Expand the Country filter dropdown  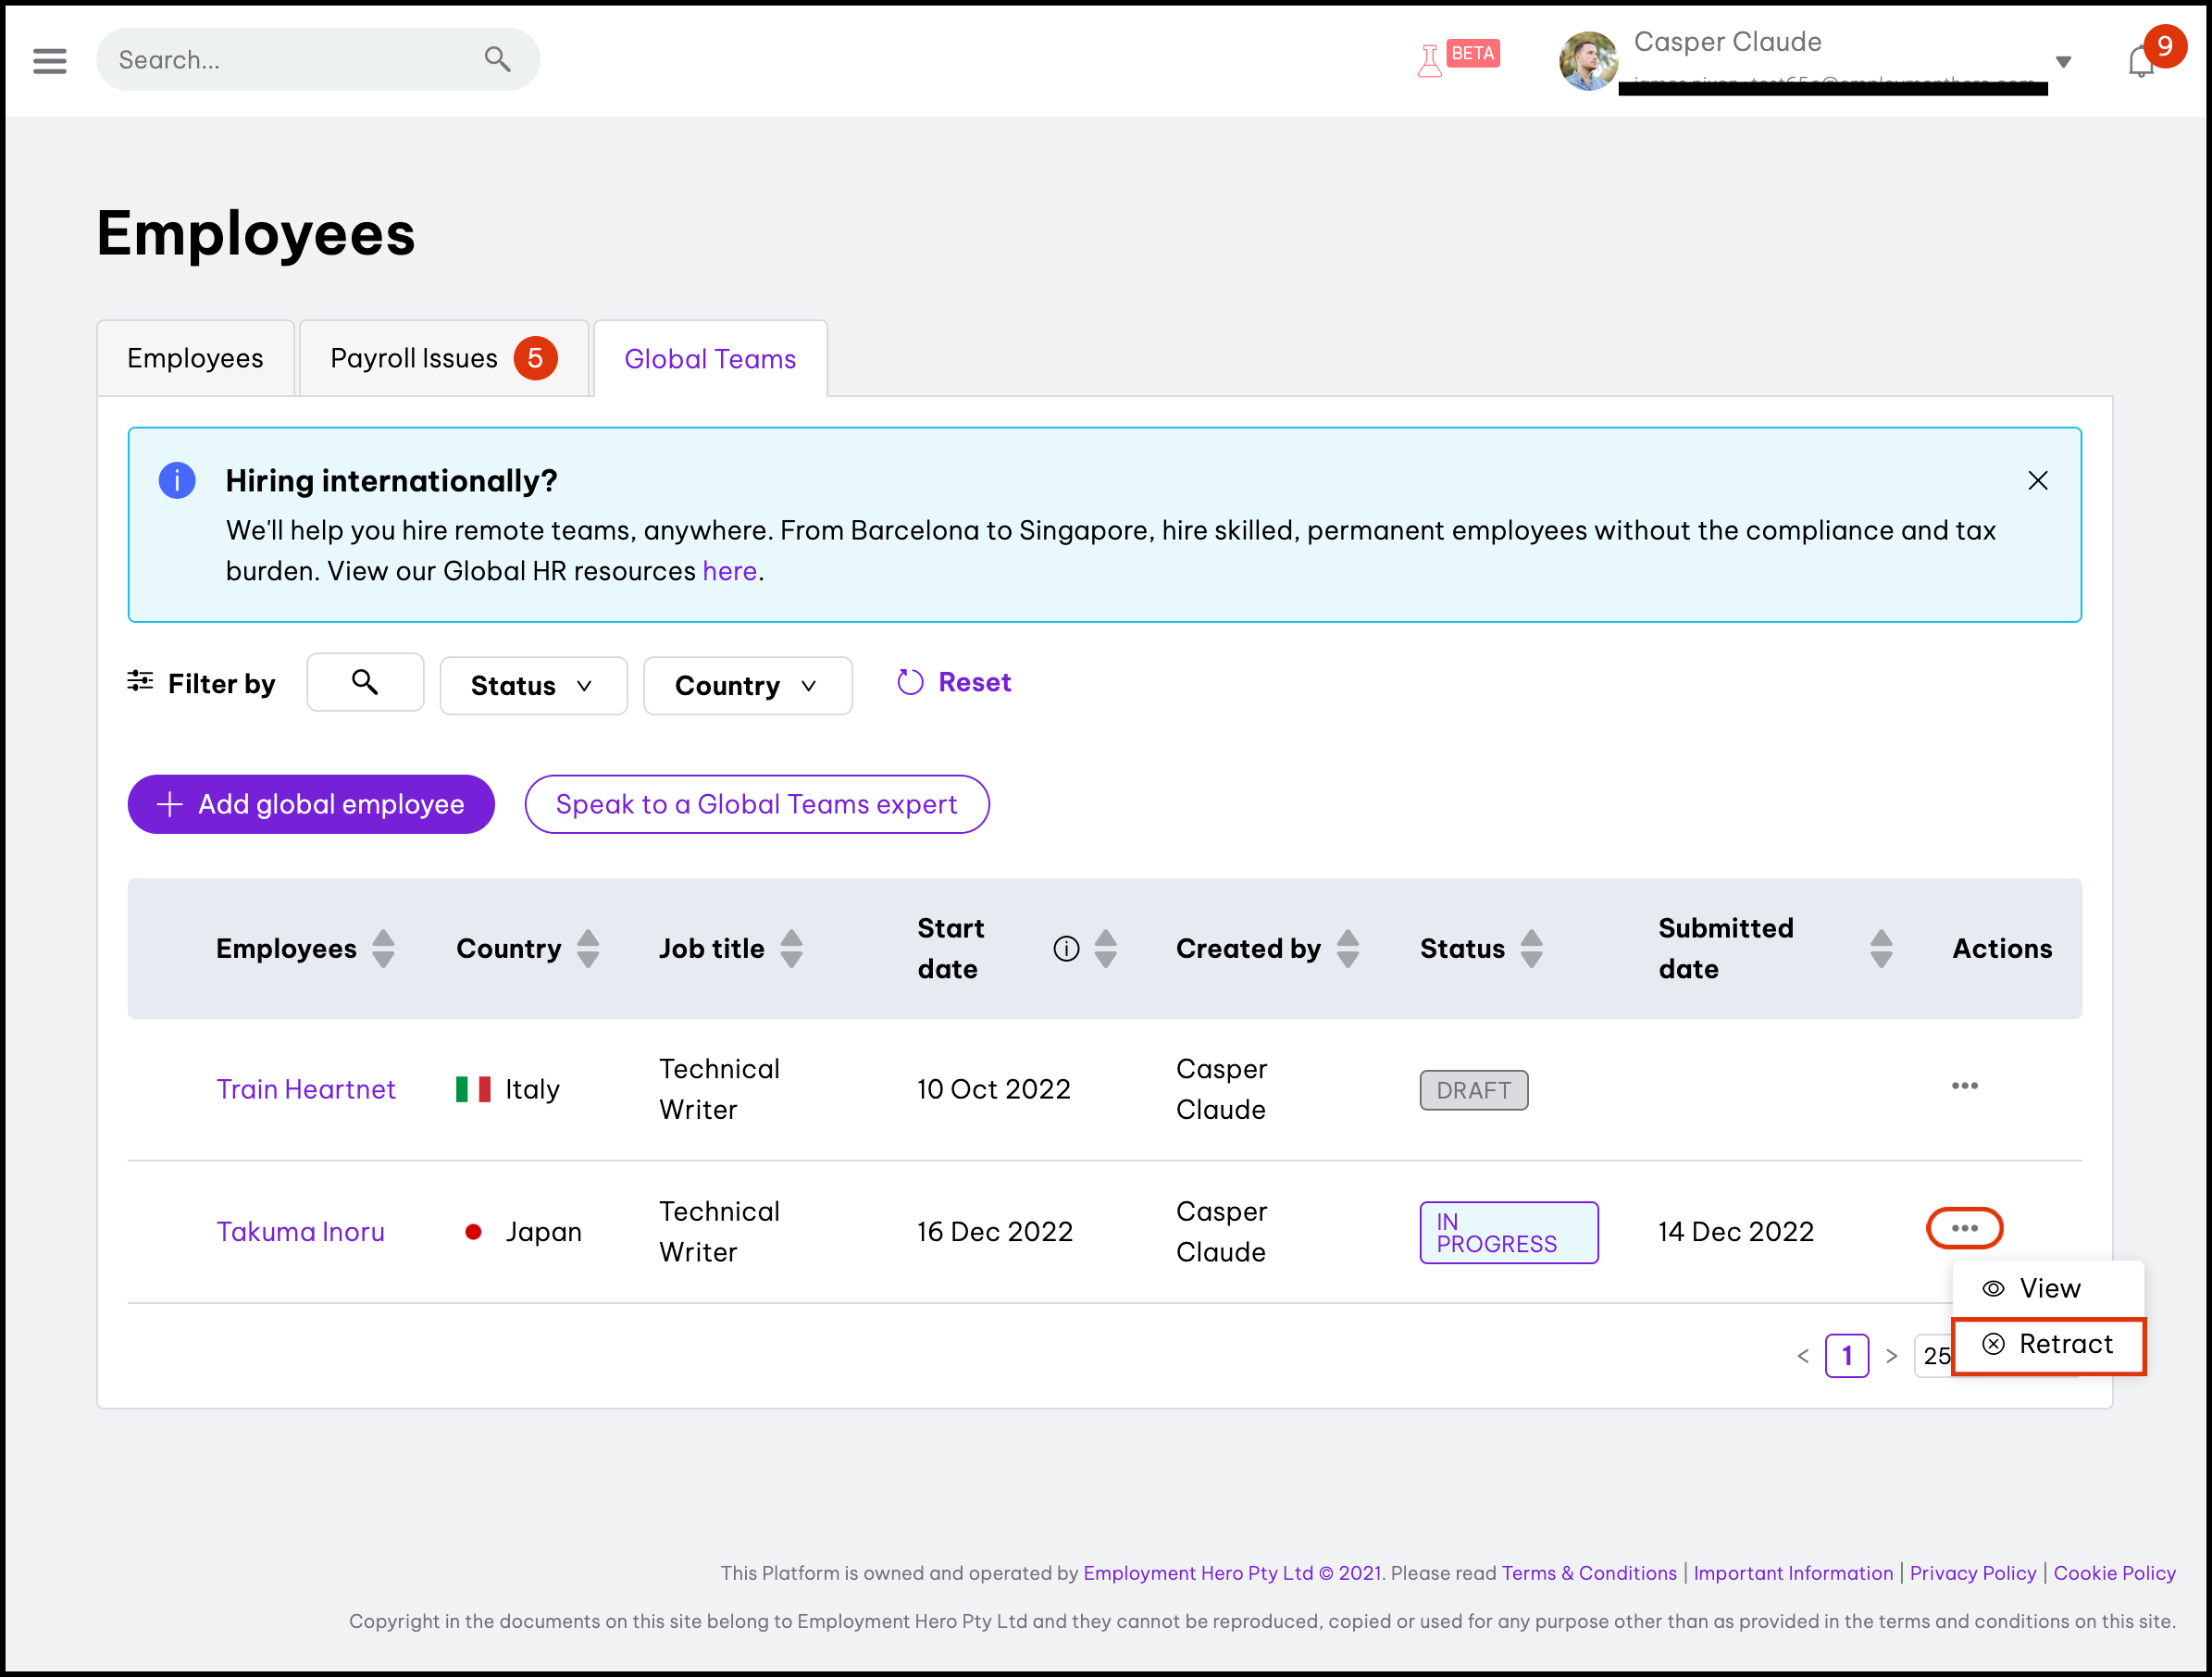[x=747, y=686]
